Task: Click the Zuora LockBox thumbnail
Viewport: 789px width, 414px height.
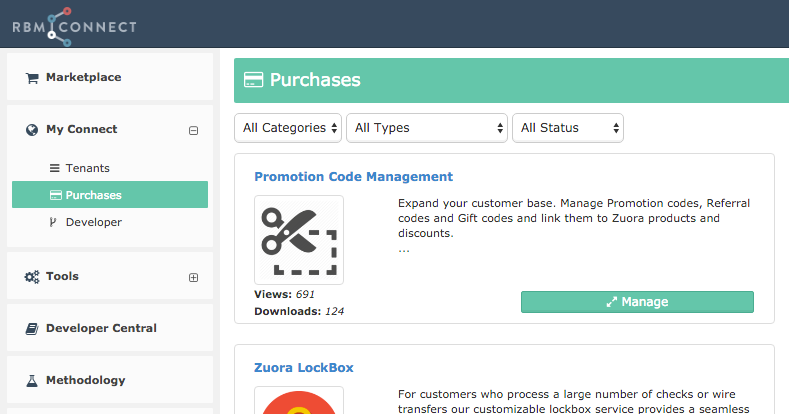Action: coord(299,400)
